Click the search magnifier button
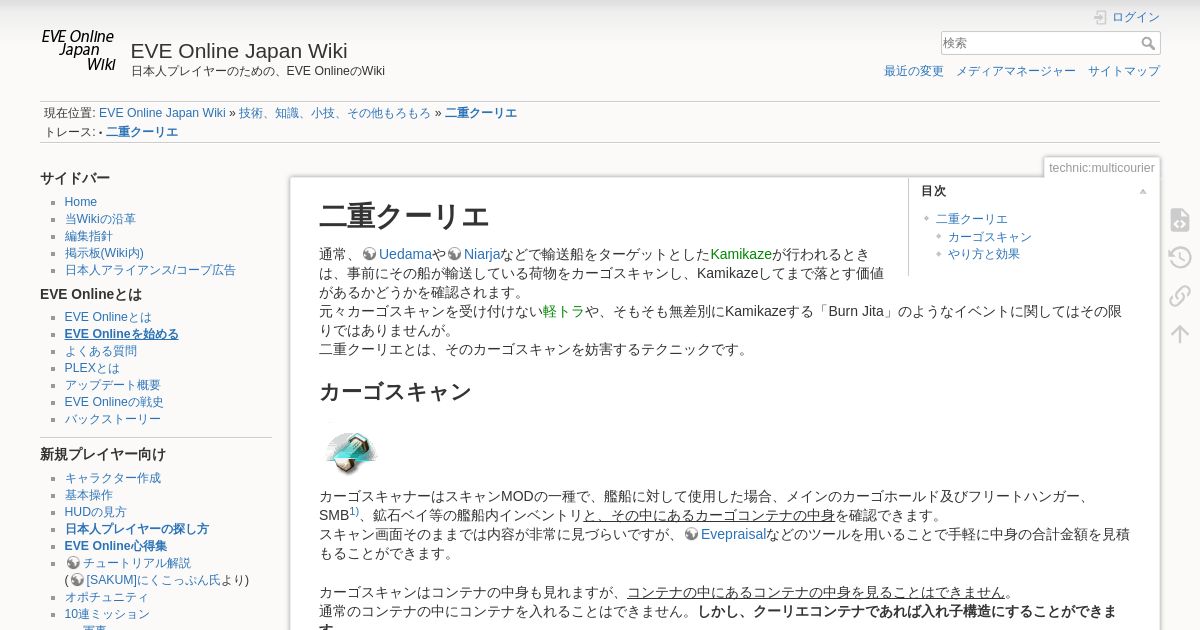Image resolution: width=1200 pixels, height=630 pixels. click(1148, 43)
